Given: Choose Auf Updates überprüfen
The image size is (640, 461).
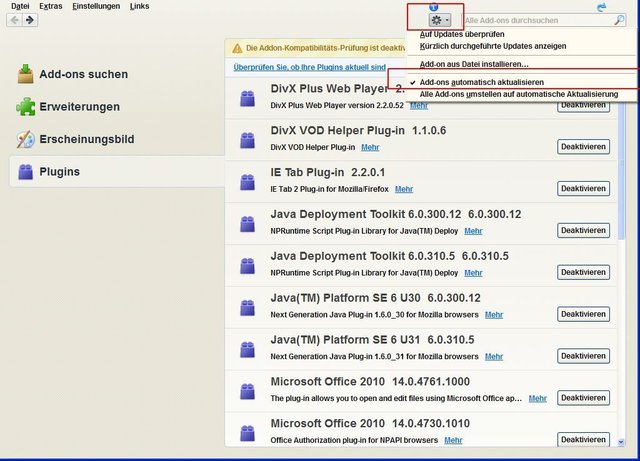Looking at the screenshot, I should (x=462, y=34).
